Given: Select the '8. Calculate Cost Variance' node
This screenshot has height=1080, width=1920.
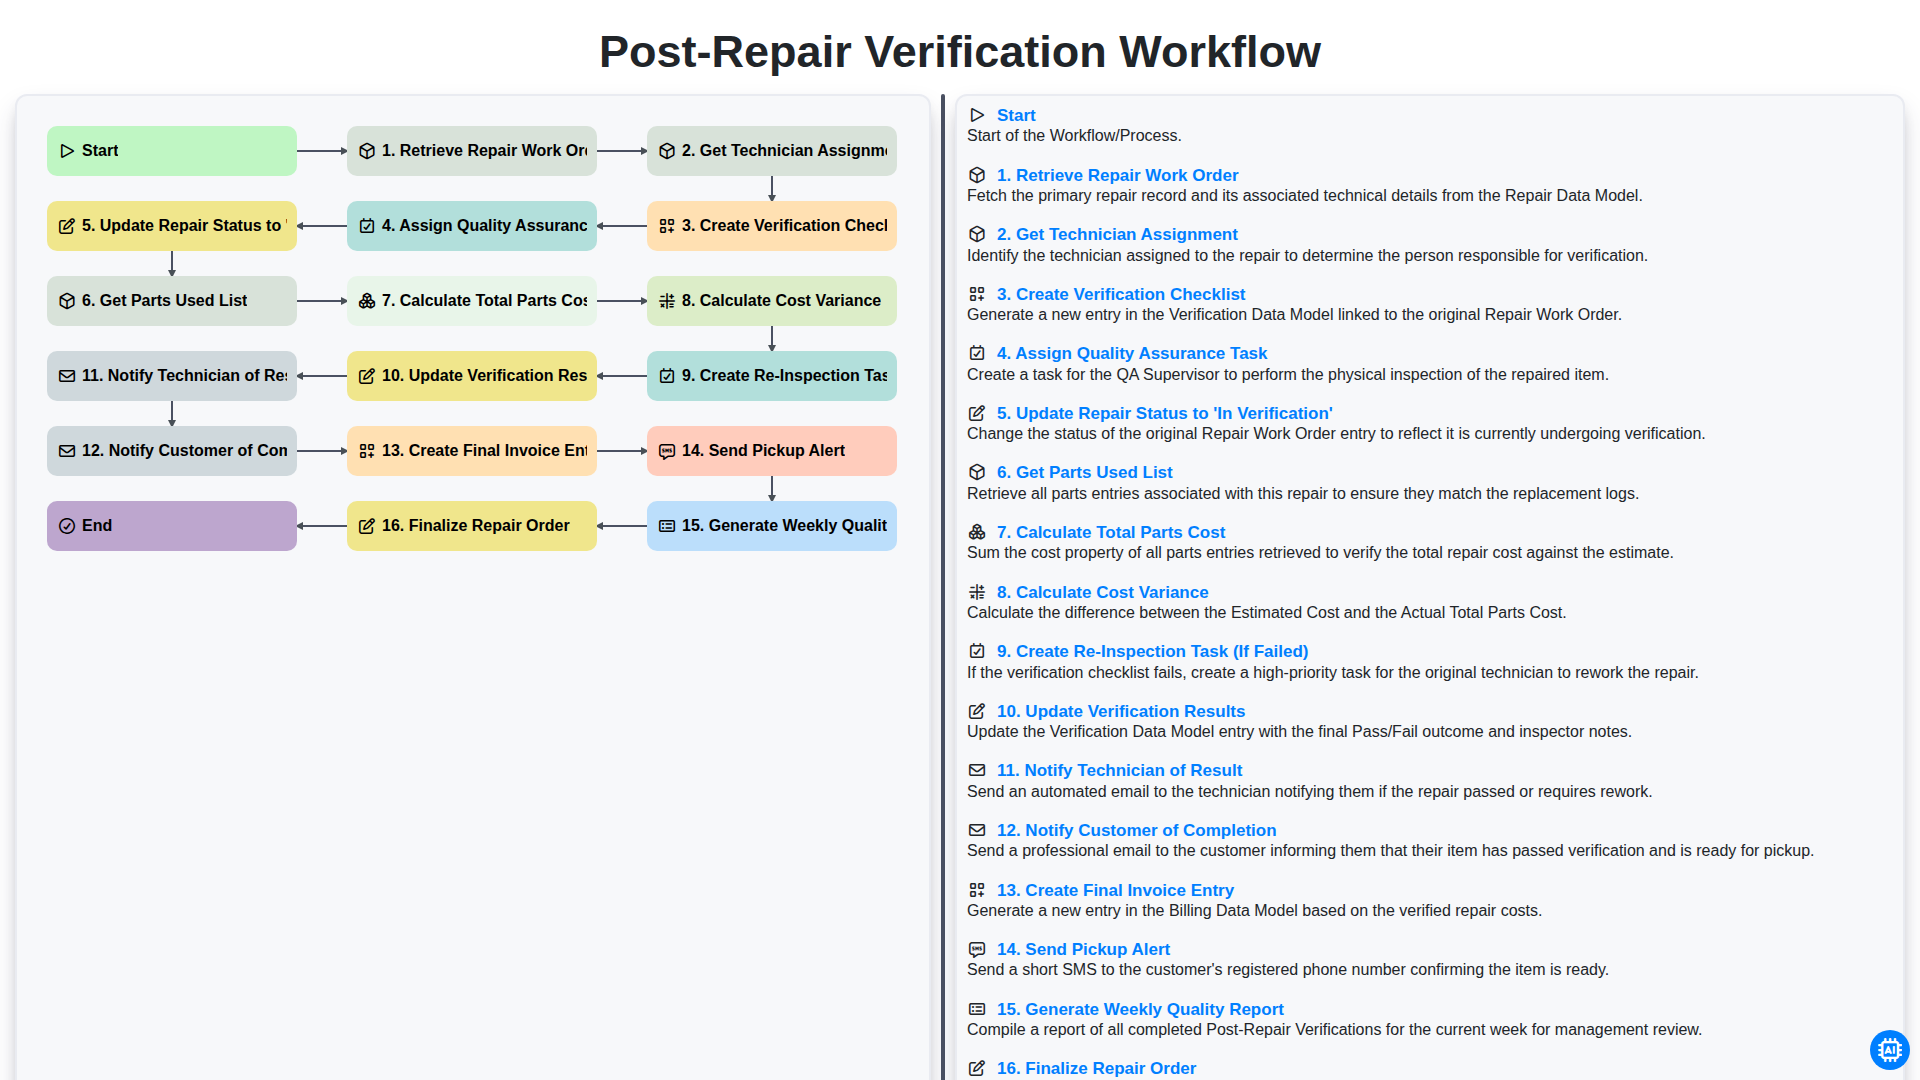Looking at the screenshot, I should (x=772, y=301).
